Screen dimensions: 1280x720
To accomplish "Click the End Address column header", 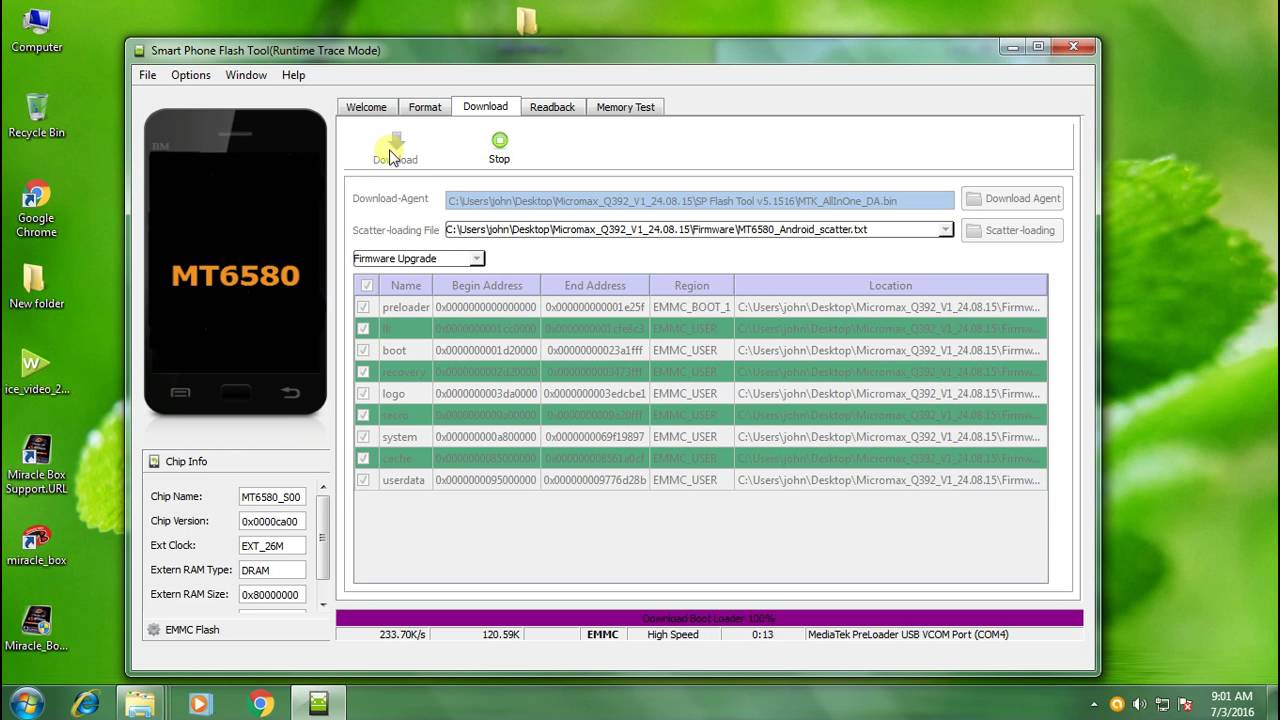I will (x=595, y=285).
